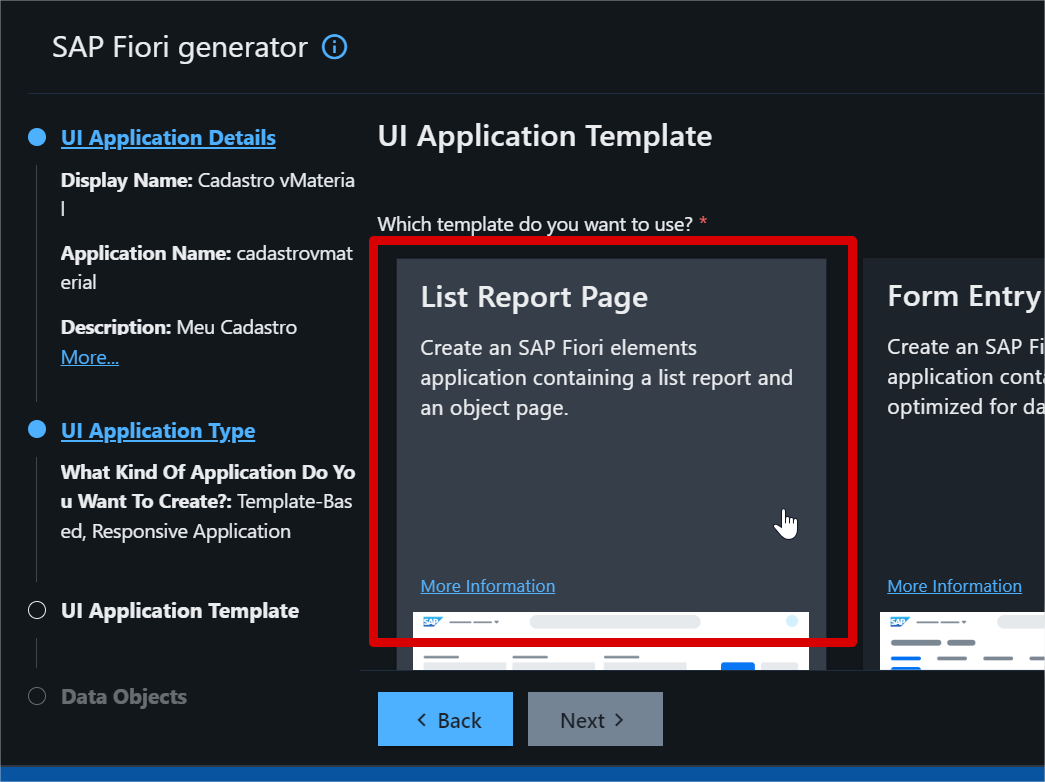
Task: Open the SAP Fiori generator info icon
Action: [x=335, y=47]
